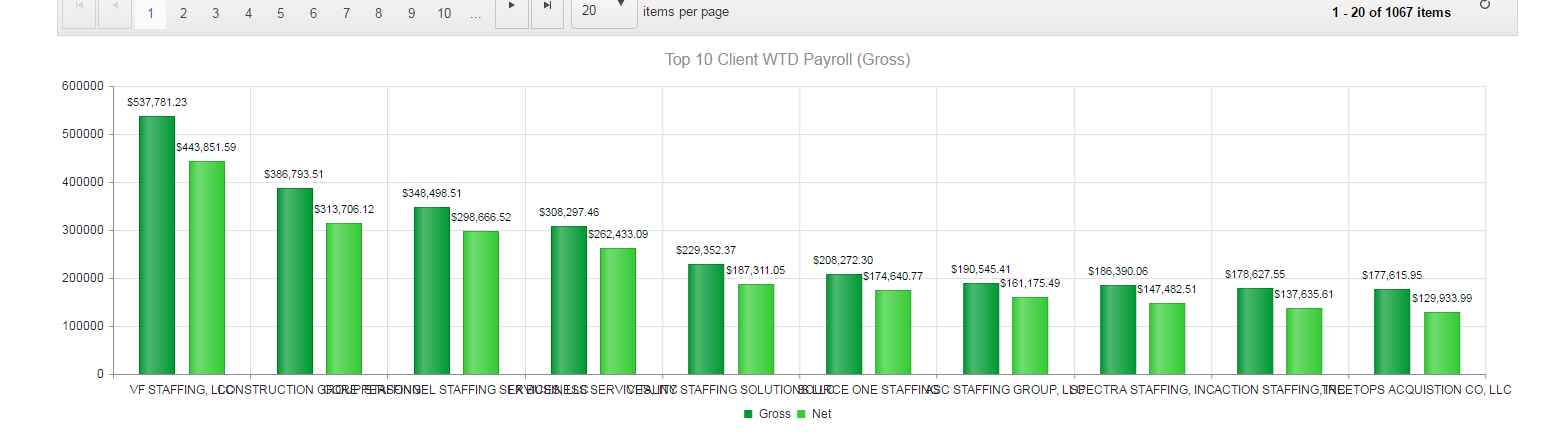Click the SPECTRA STAFFING, INC axis label
1553x436 pixels.
point(1143,389)
